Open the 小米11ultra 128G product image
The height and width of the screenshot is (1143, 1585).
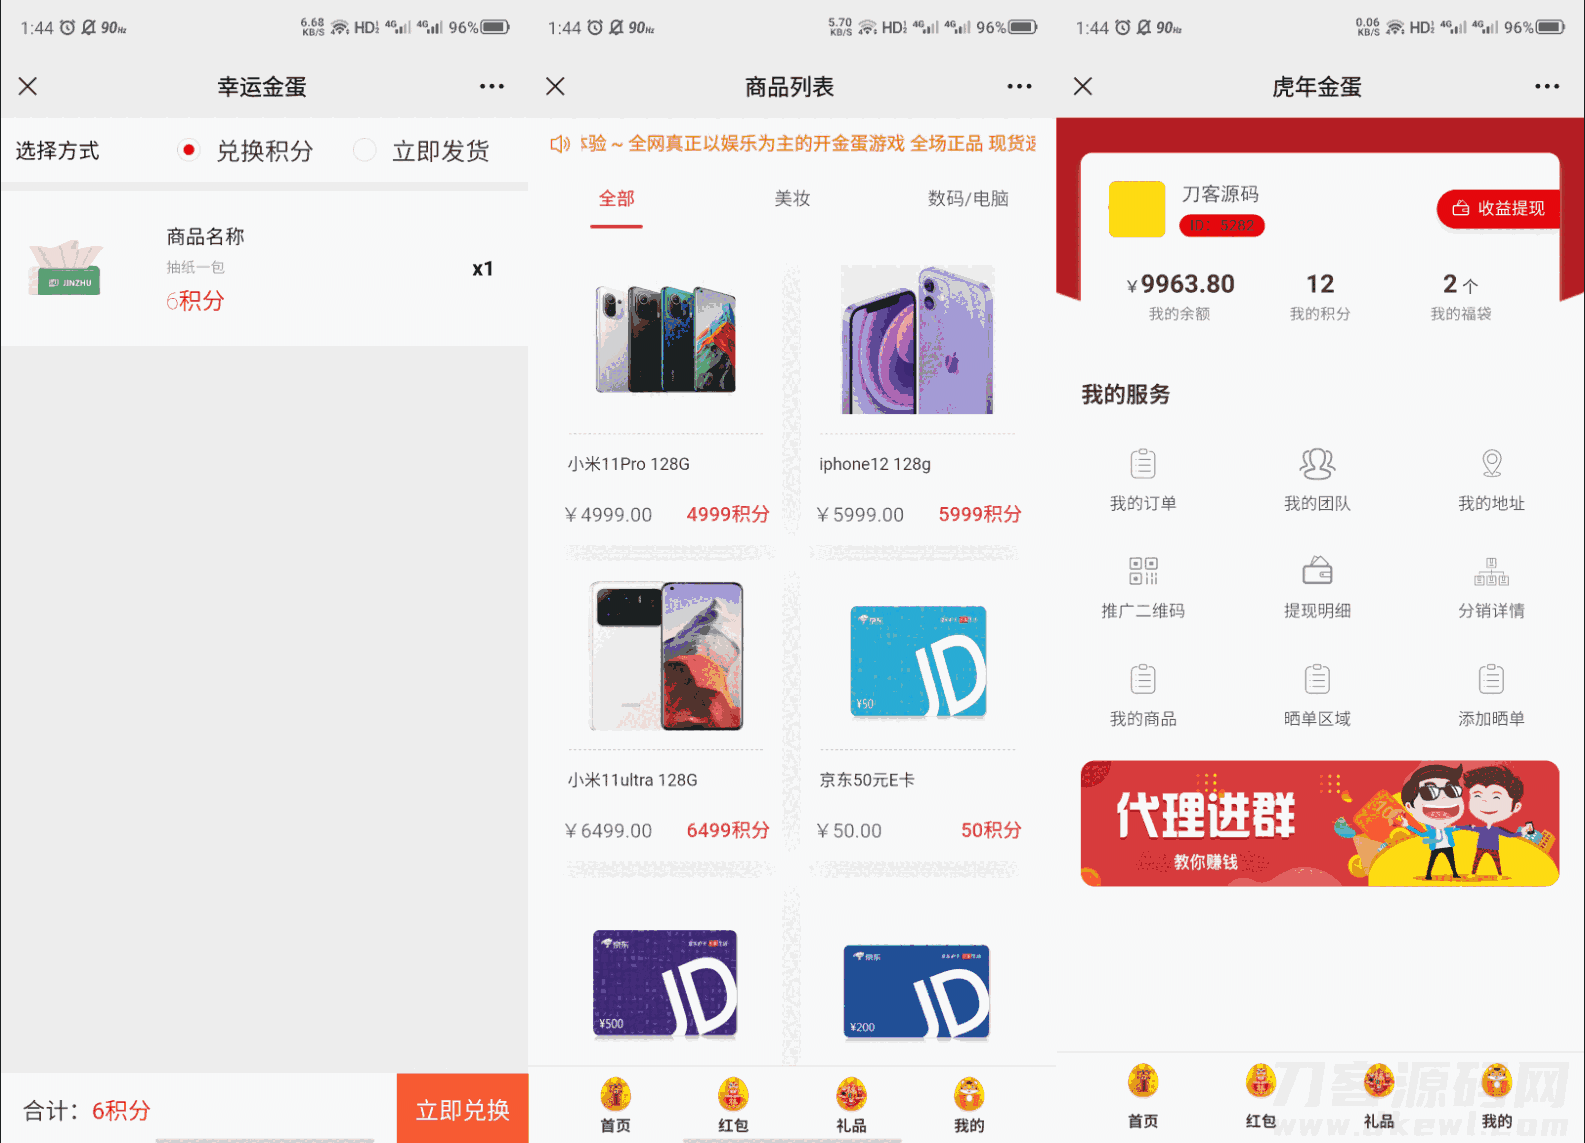click(666, 656)
